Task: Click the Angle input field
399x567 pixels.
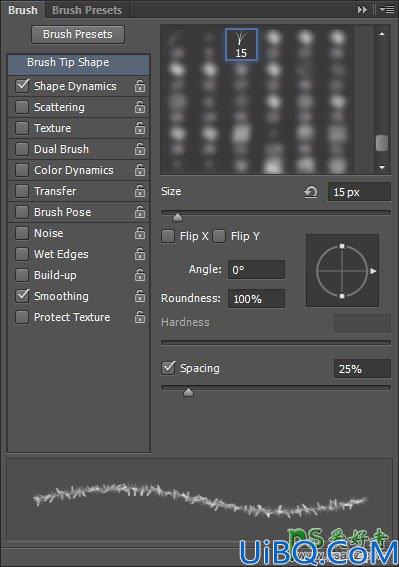Action: pyautogui.click(x=256, y=270)
